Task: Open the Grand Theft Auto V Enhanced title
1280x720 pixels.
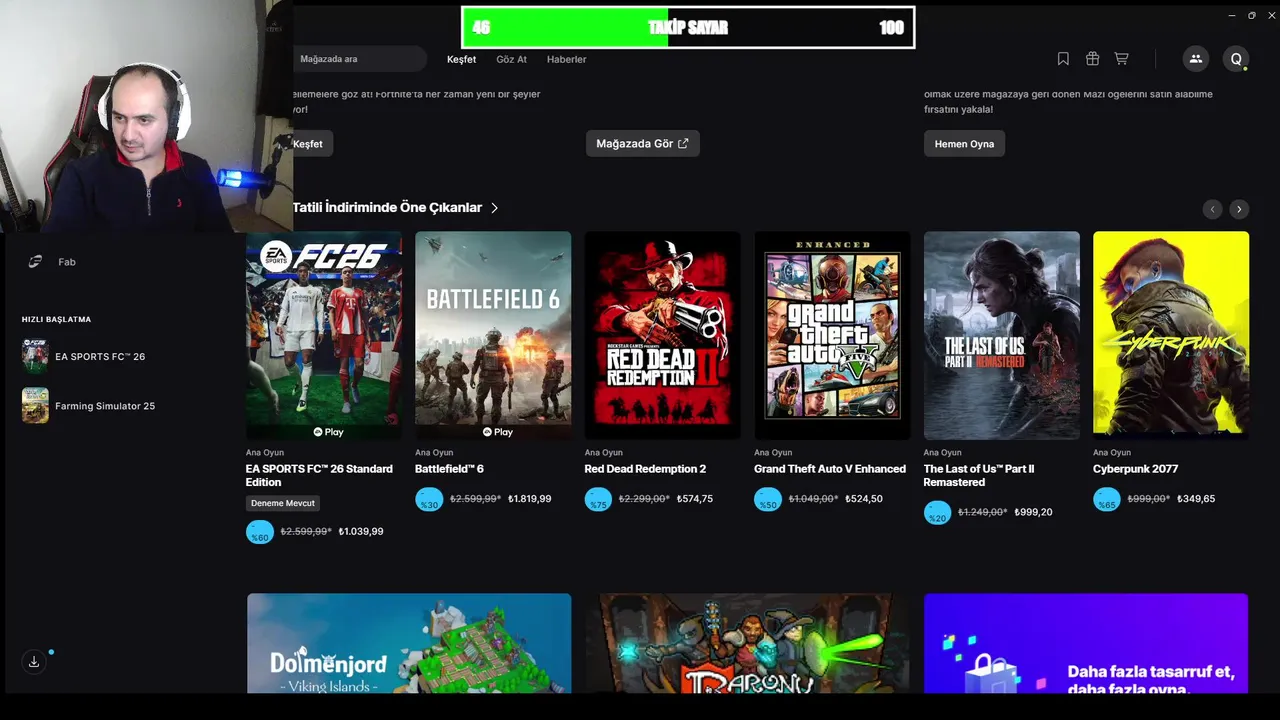Action: [x=830, y=469]
